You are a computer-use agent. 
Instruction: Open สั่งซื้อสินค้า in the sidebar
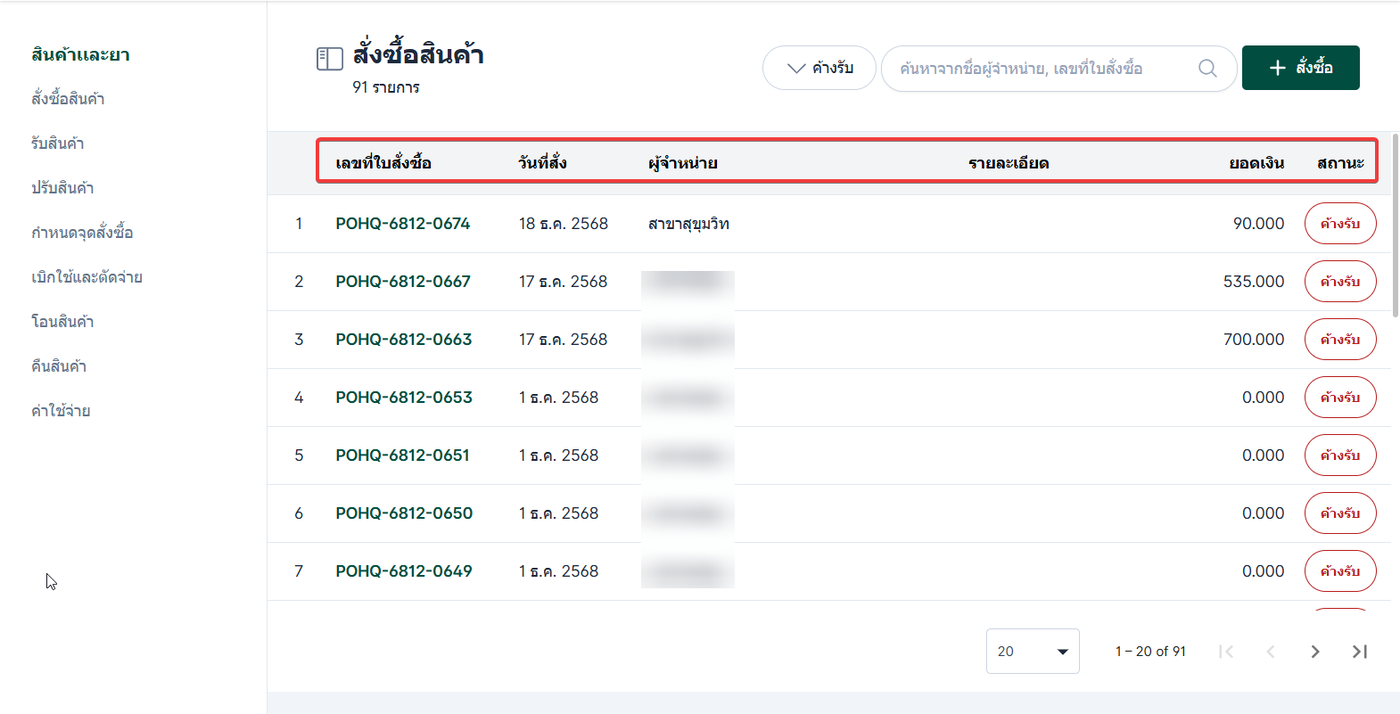click(x=68, y=99)
